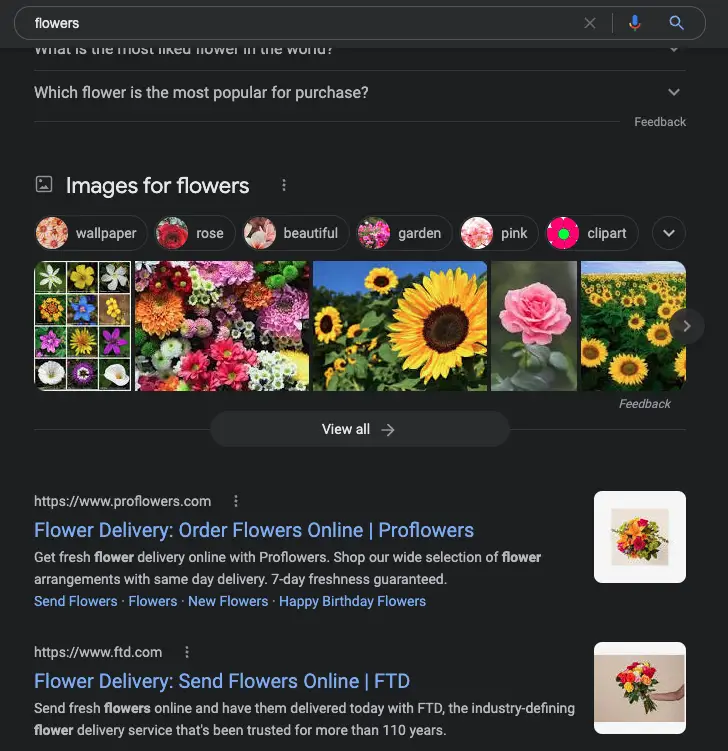Start voice search with microphone icon
The width and height of the screenshot is (728, 751).
pyautogui.click(x=634, y=23)
